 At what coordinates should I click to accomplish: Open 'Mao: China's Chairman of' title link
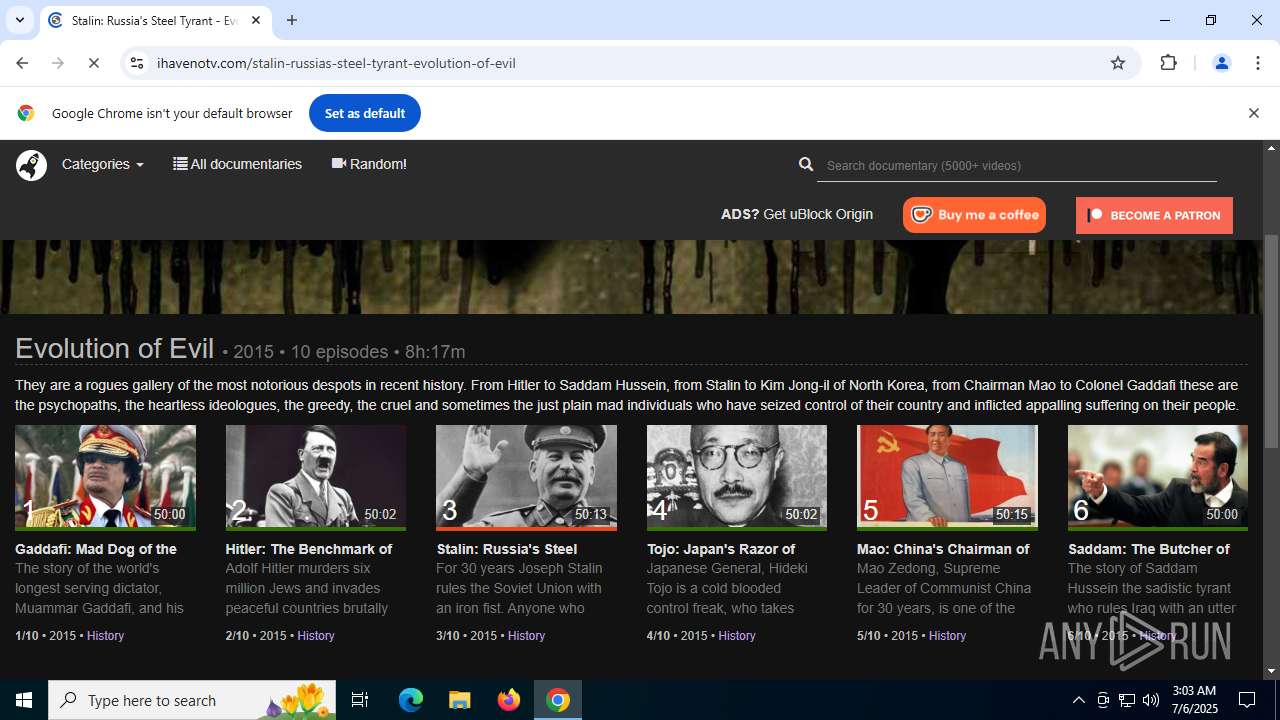(943, 549)
